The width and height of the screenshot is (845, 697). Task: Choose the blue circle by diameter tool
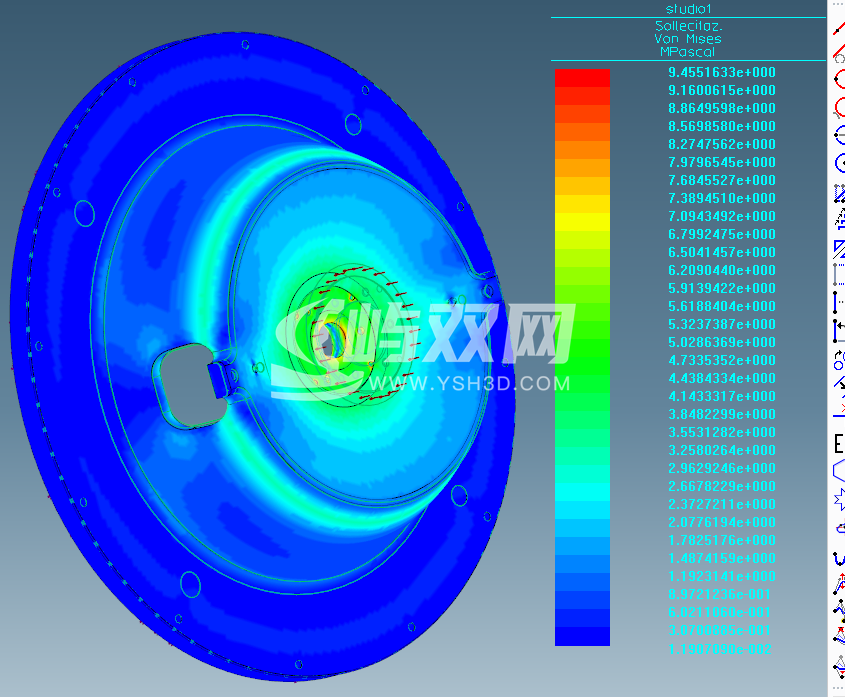click(839, 135)
